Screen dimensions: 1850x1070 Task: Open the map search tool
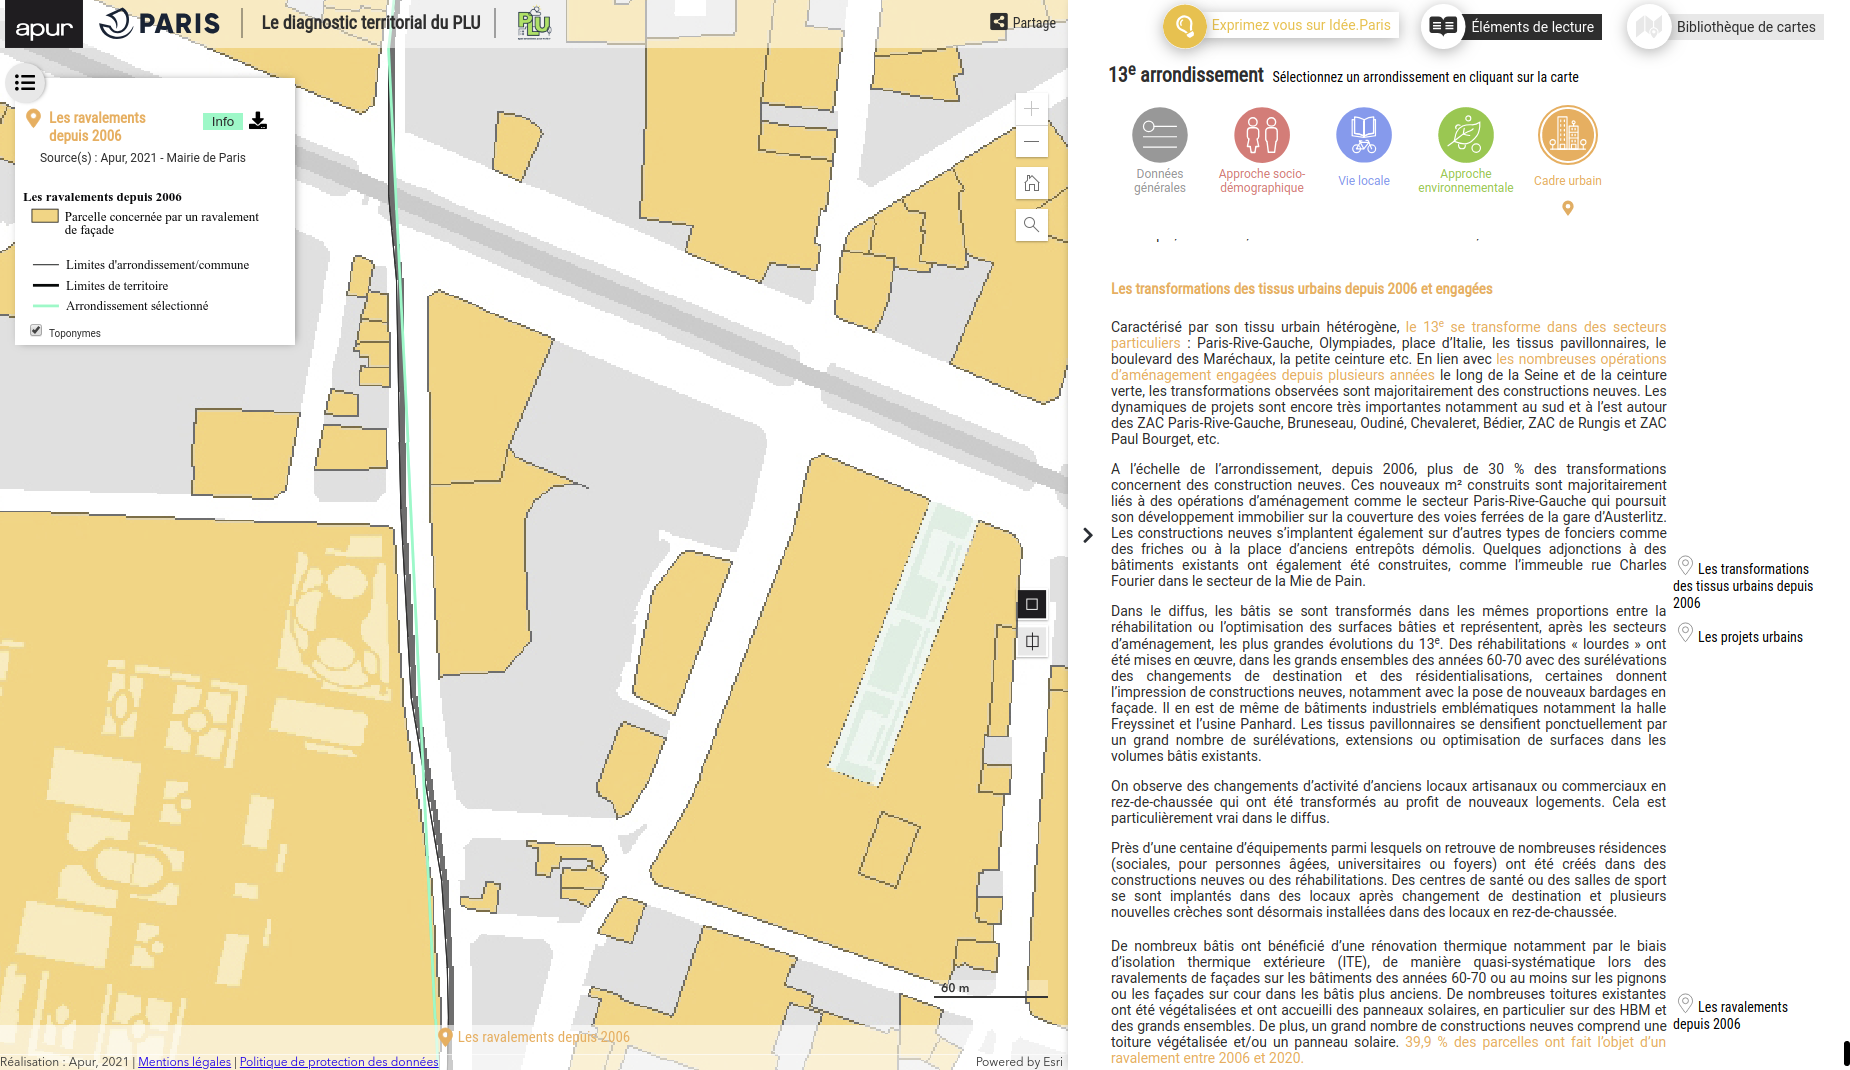[x=1031, y=225]
